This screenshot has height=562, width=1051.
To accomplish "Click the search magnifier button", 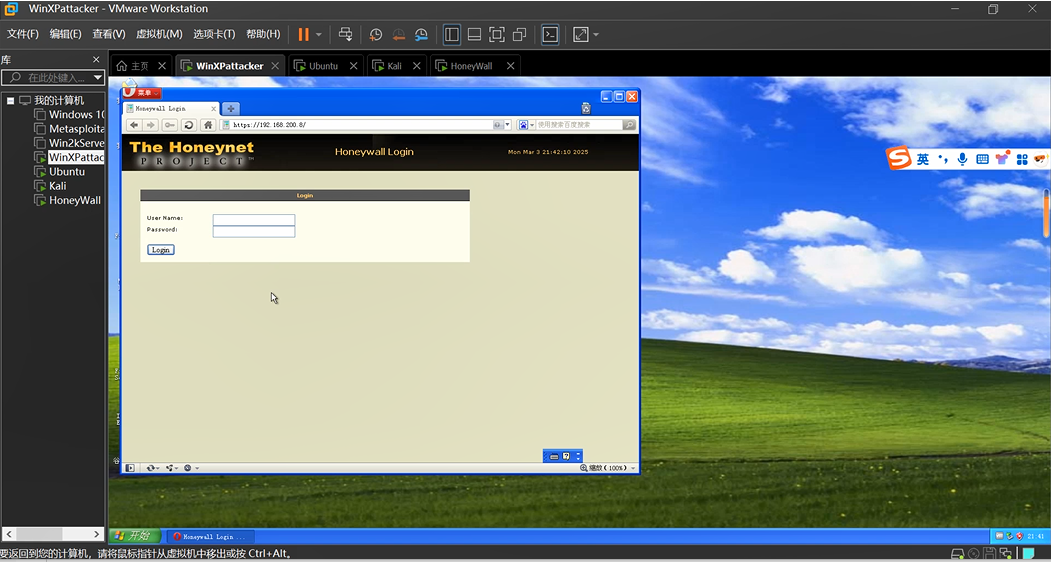I will (x=629, y=125).
